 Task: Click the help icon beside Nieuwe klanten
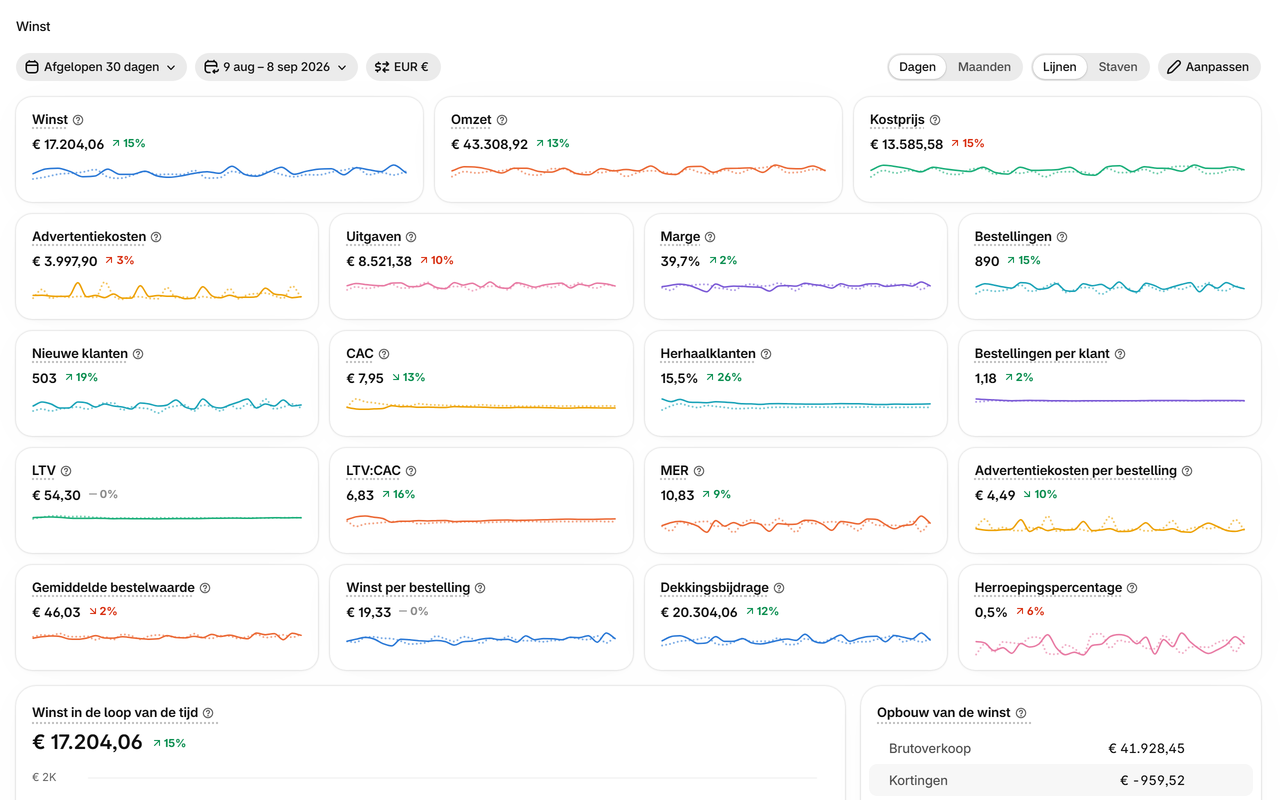click(x=138, y=354)
